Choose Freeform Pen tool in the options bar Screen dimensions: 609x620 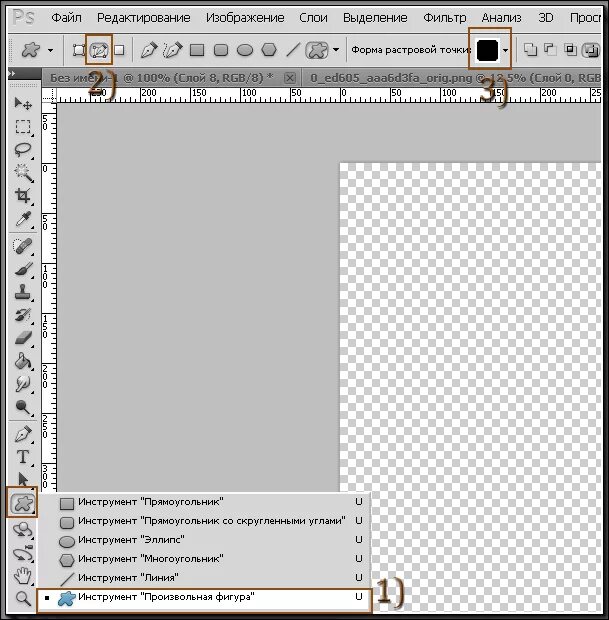pyautogui.click(x=172, y=50)
